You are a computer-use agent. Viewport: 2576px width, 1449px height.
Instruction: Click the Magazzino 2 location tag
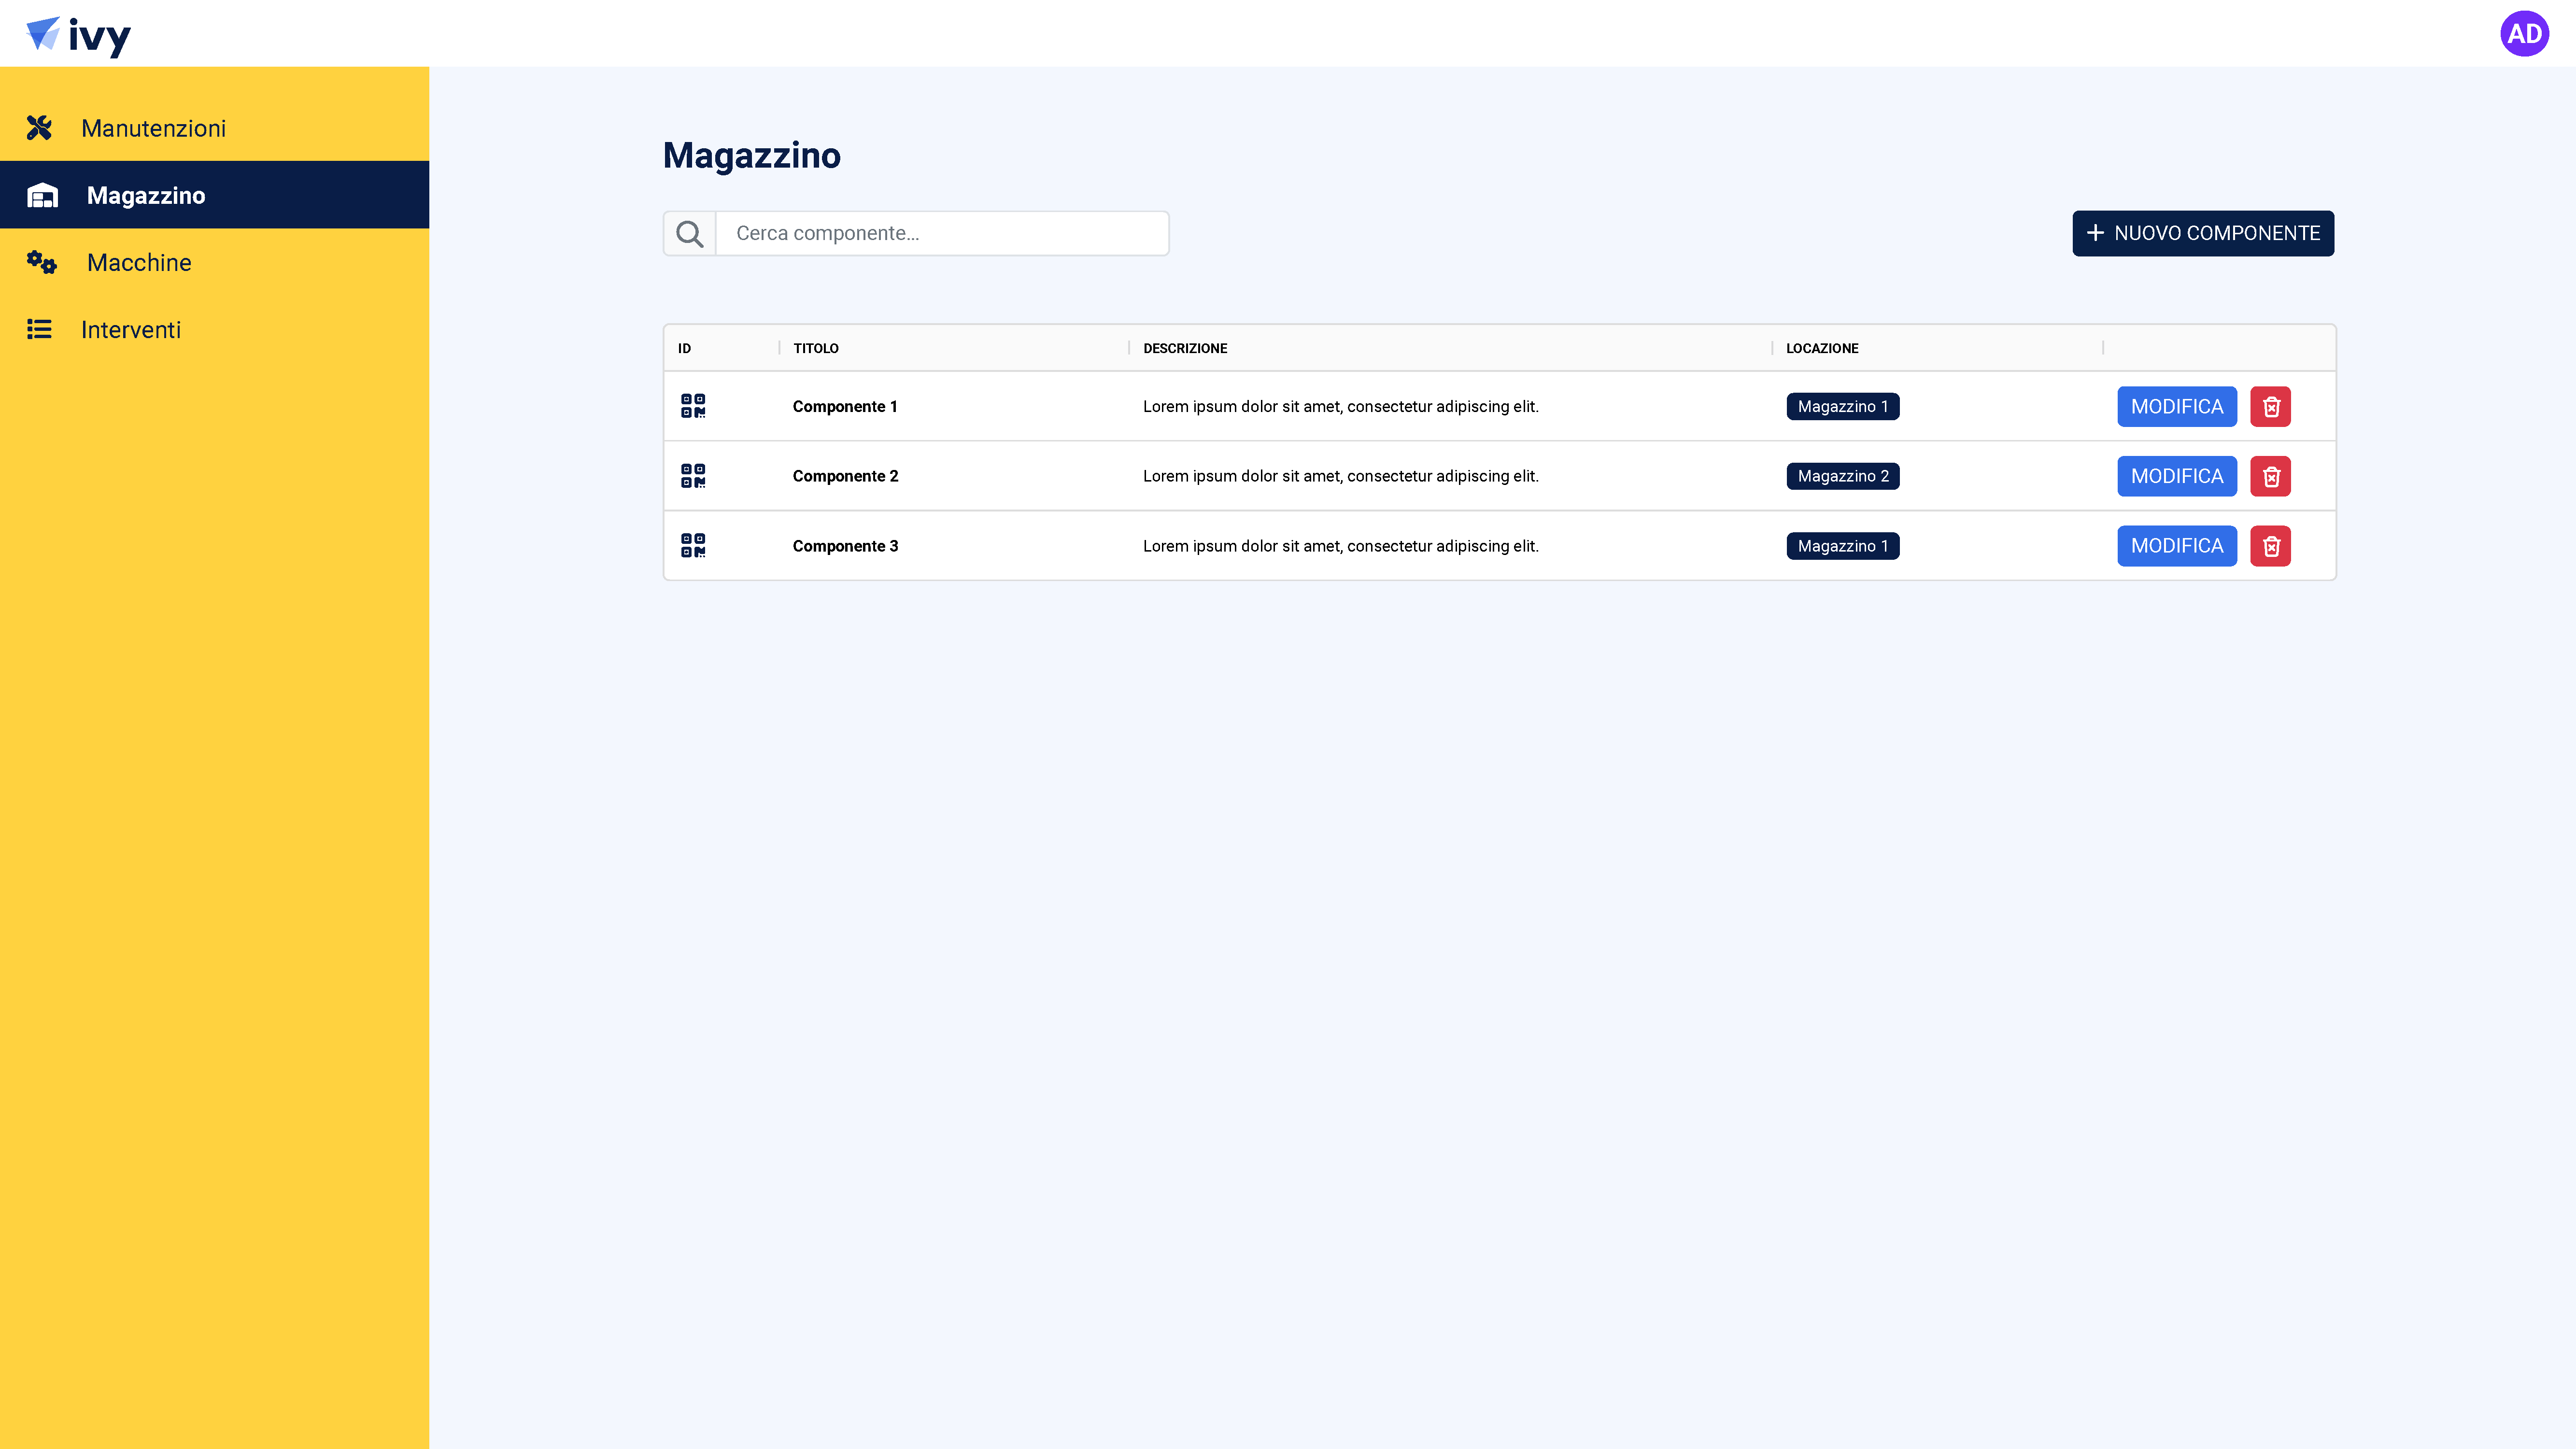pos(1843,476)
